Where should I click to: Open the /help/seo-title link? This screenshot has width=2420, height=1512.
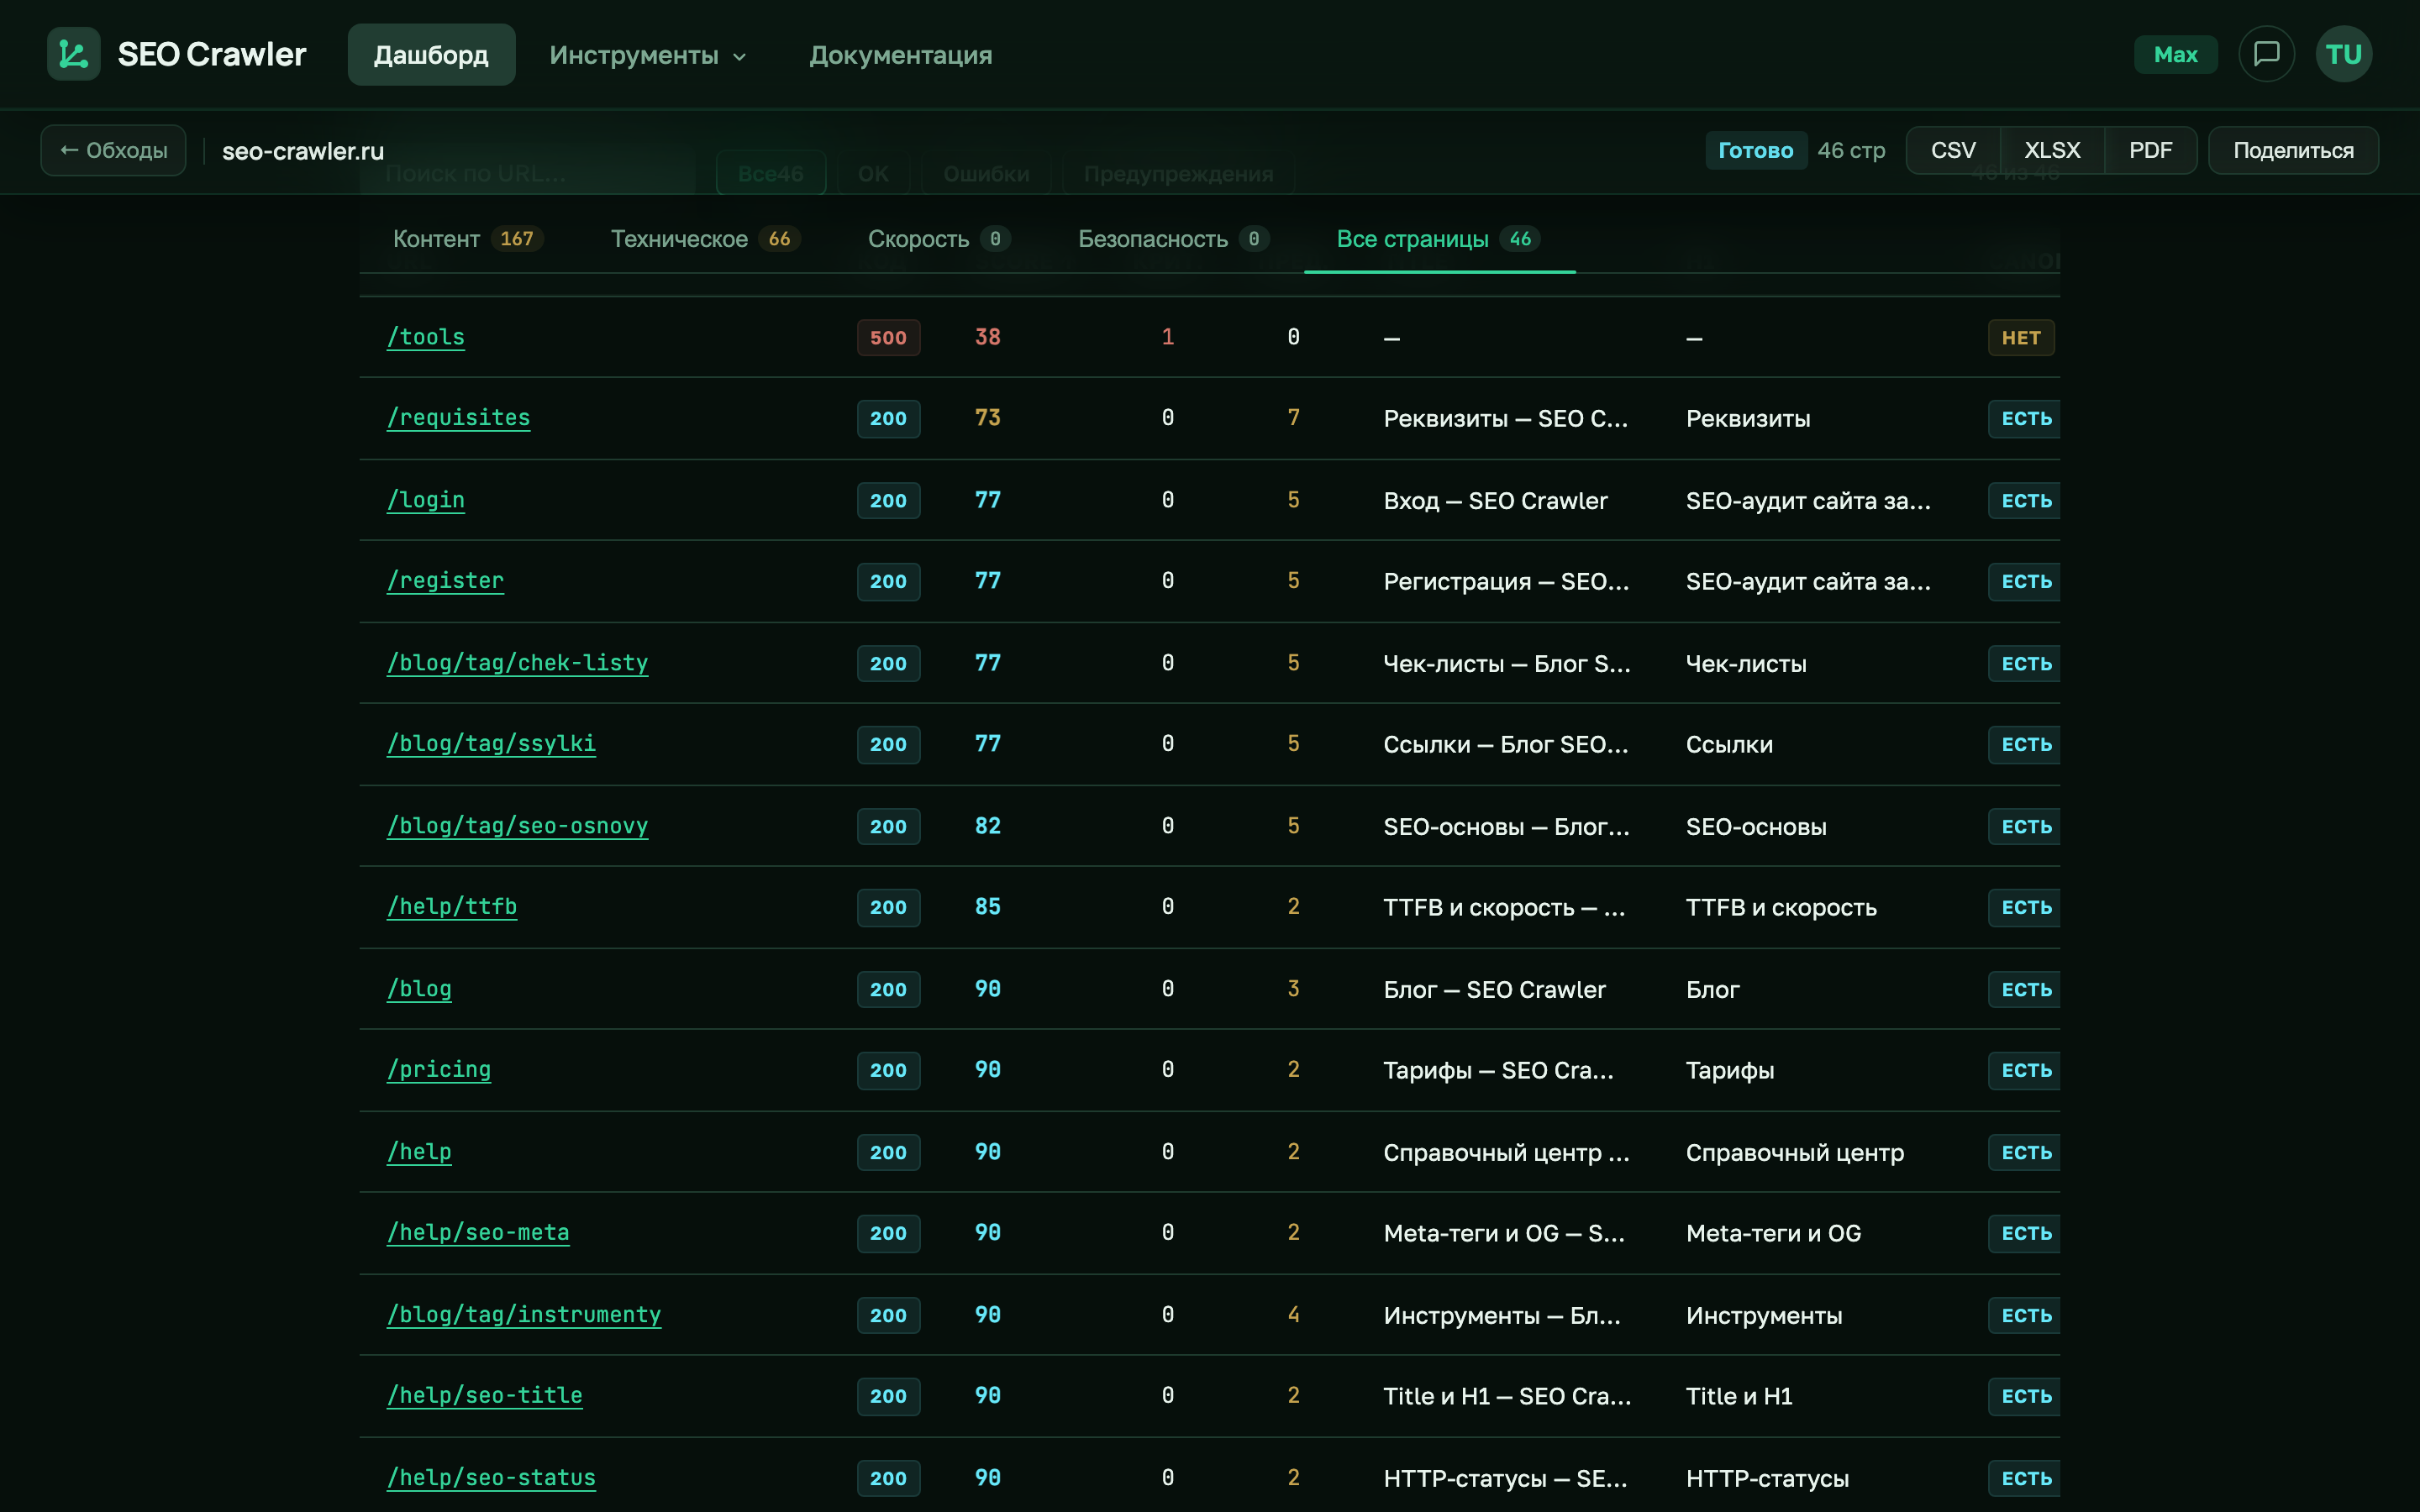(485, 1396)
